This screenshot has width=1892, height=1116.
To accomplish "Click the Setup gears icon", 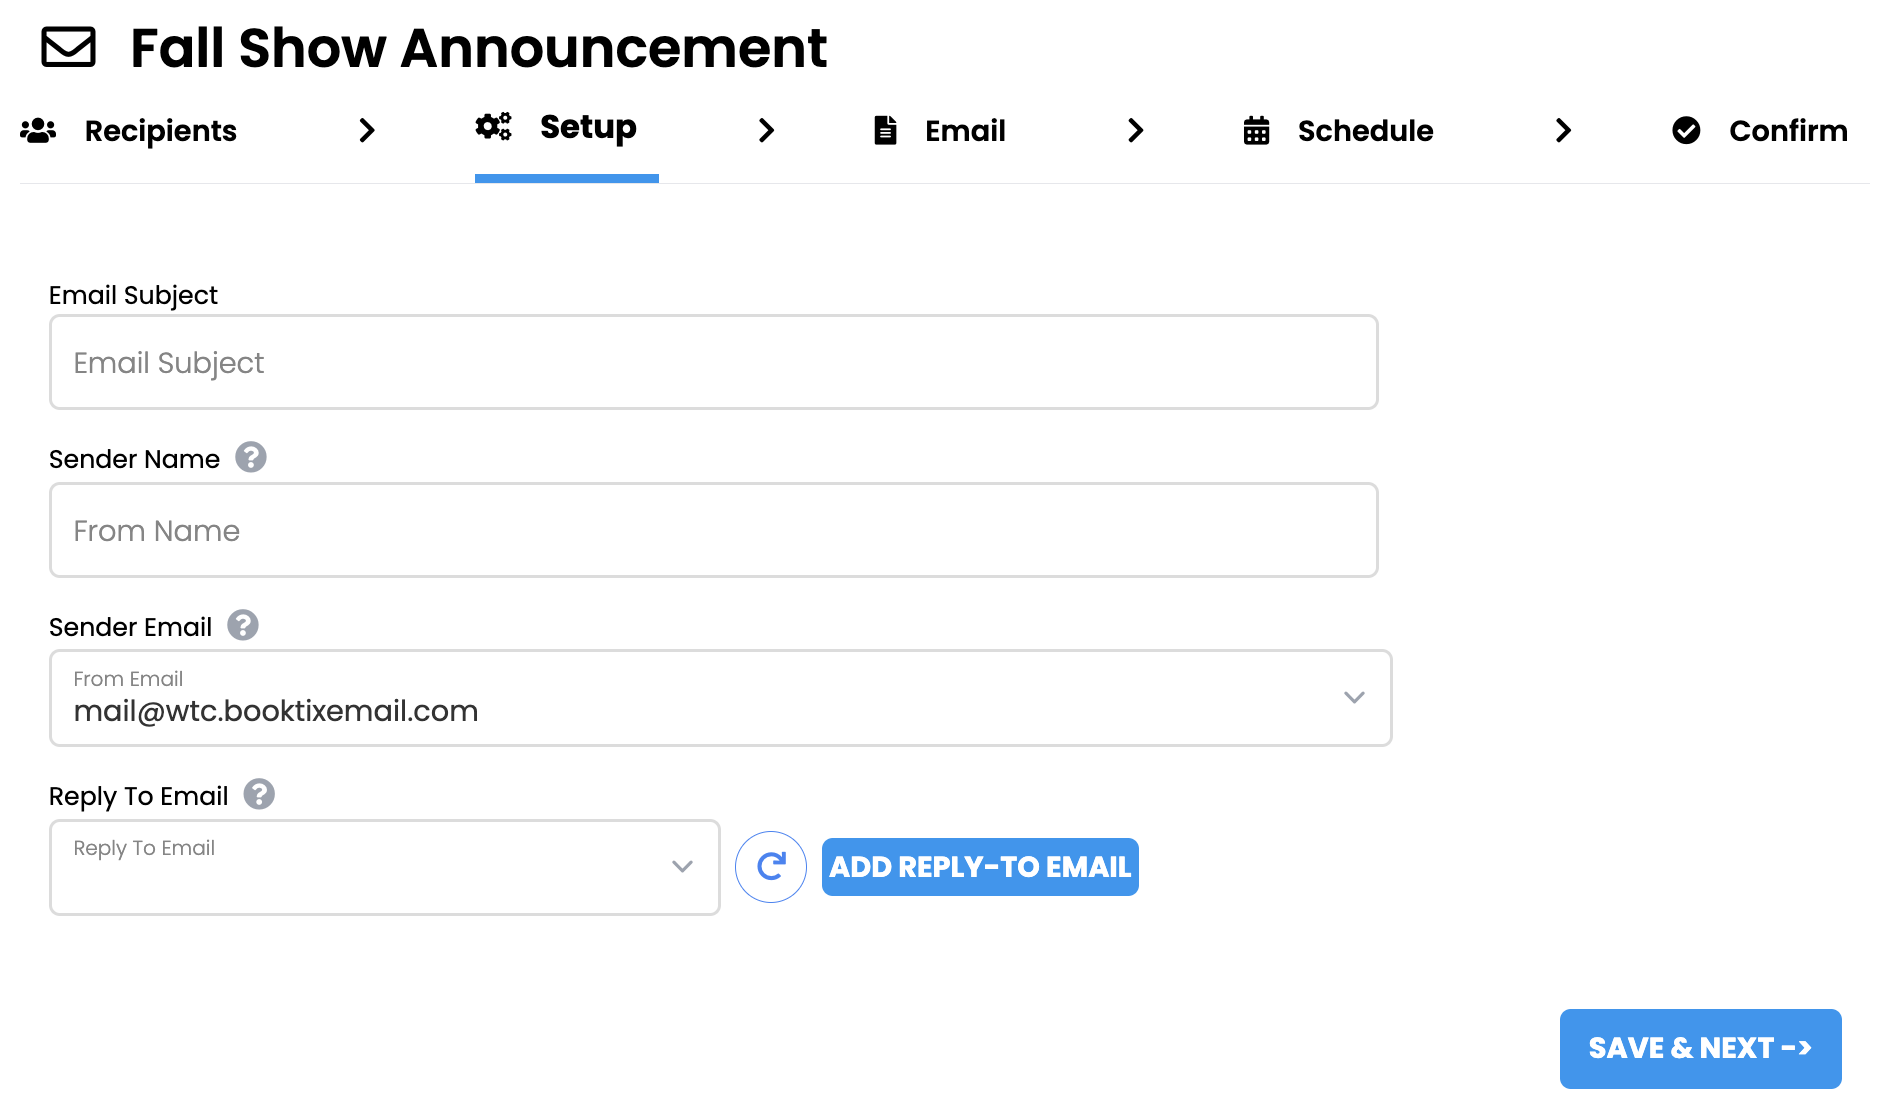I will click(493, 127).
